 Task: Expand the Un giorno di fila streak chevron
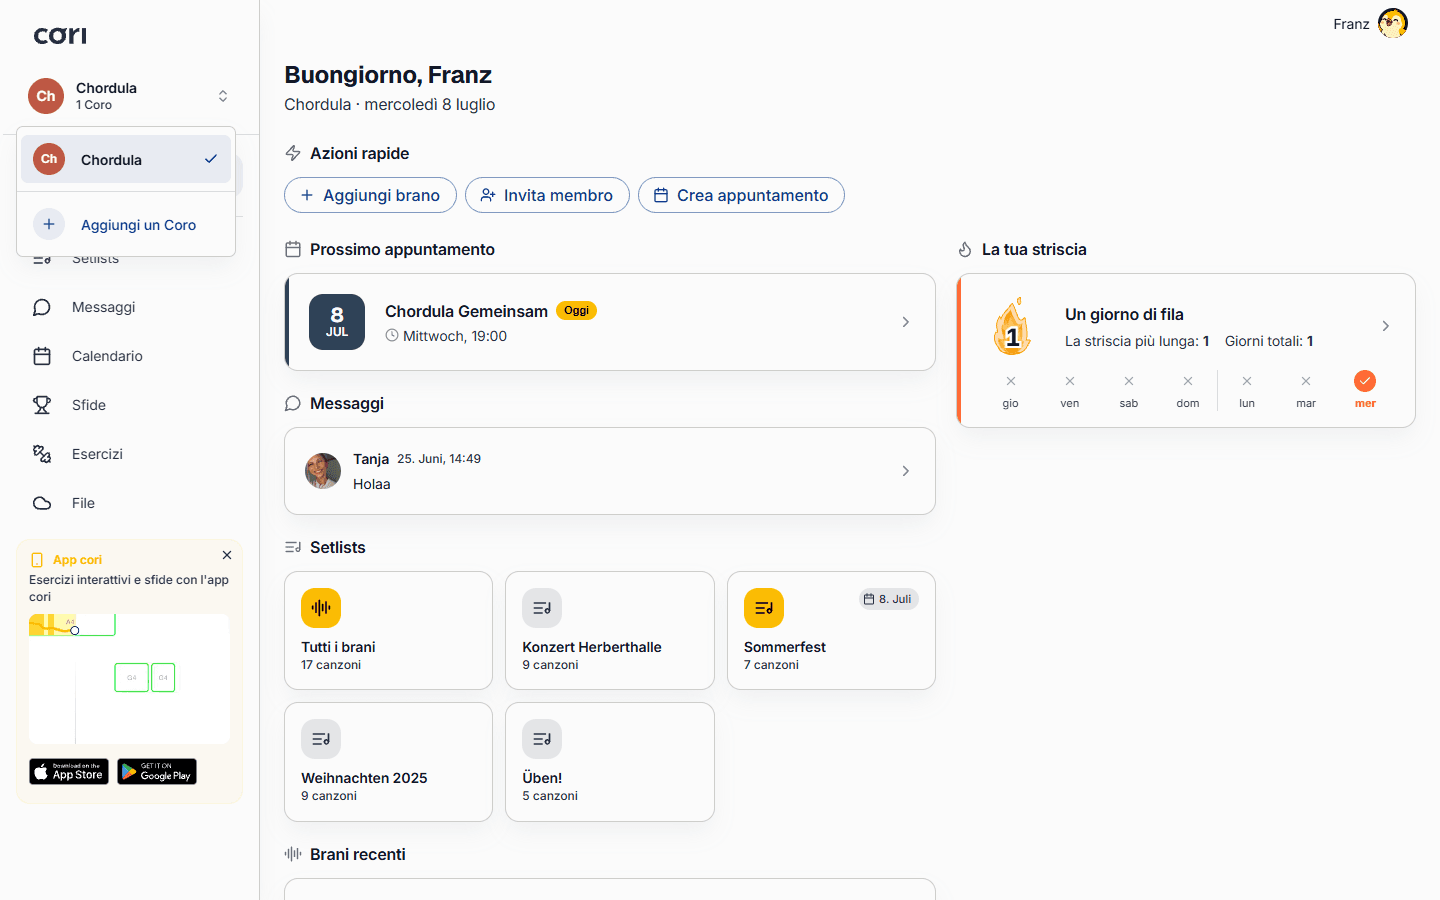(1385, 326)
